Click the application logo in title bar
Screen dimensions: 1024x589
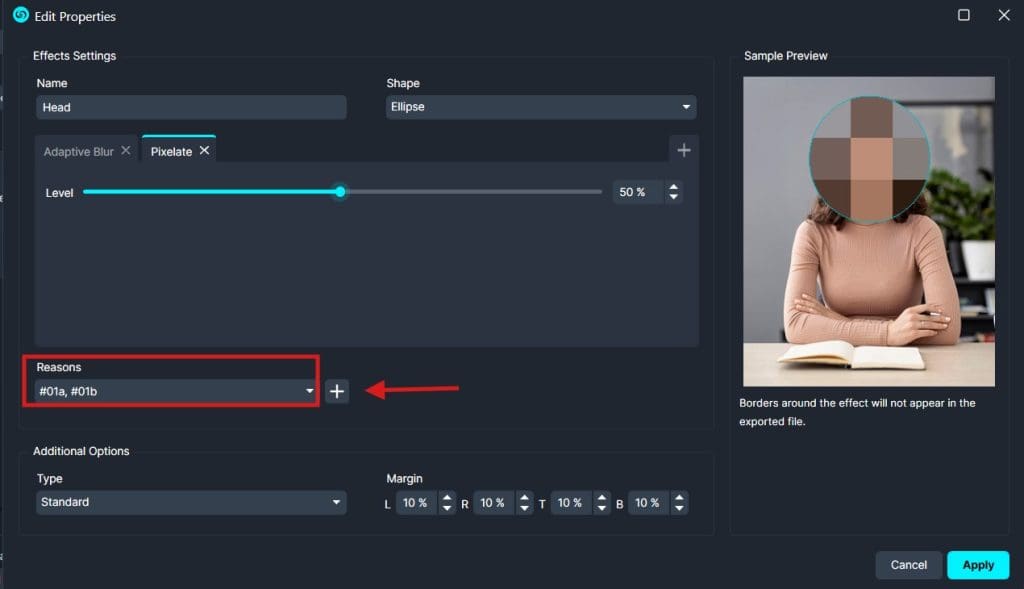point(20,15)
